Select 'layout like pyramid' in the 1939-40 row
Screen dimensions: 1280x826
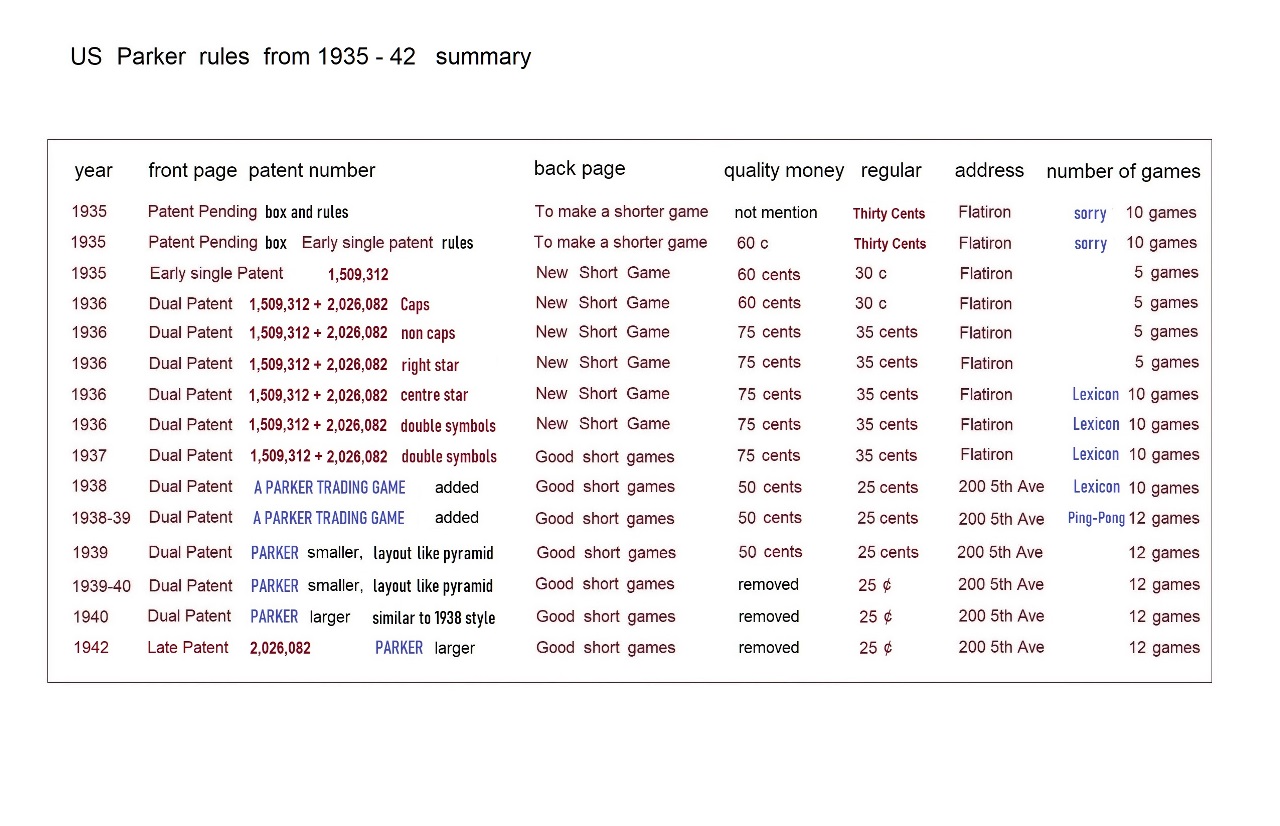(x=433, y=587)
